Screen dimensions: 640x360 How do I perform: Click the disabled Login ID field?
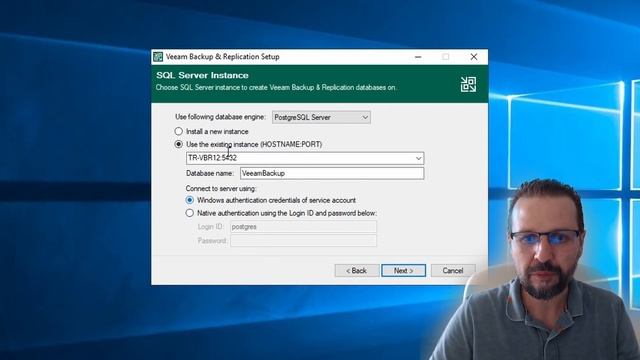(x=303, y=227)
